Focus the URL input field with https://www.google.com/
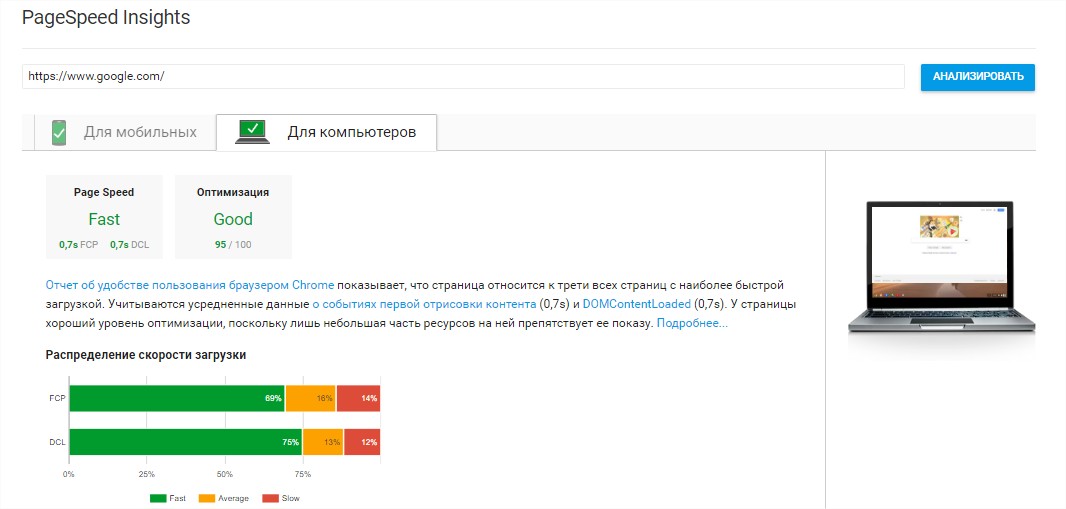Viewport: 1066px width, 509px height. pyautogui.click(x=463, y=77)
